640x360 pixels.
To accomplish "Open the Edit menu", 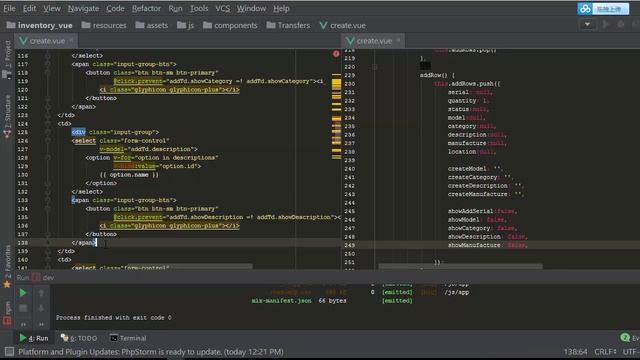I will pyautogui.click(x=29, y=8).
